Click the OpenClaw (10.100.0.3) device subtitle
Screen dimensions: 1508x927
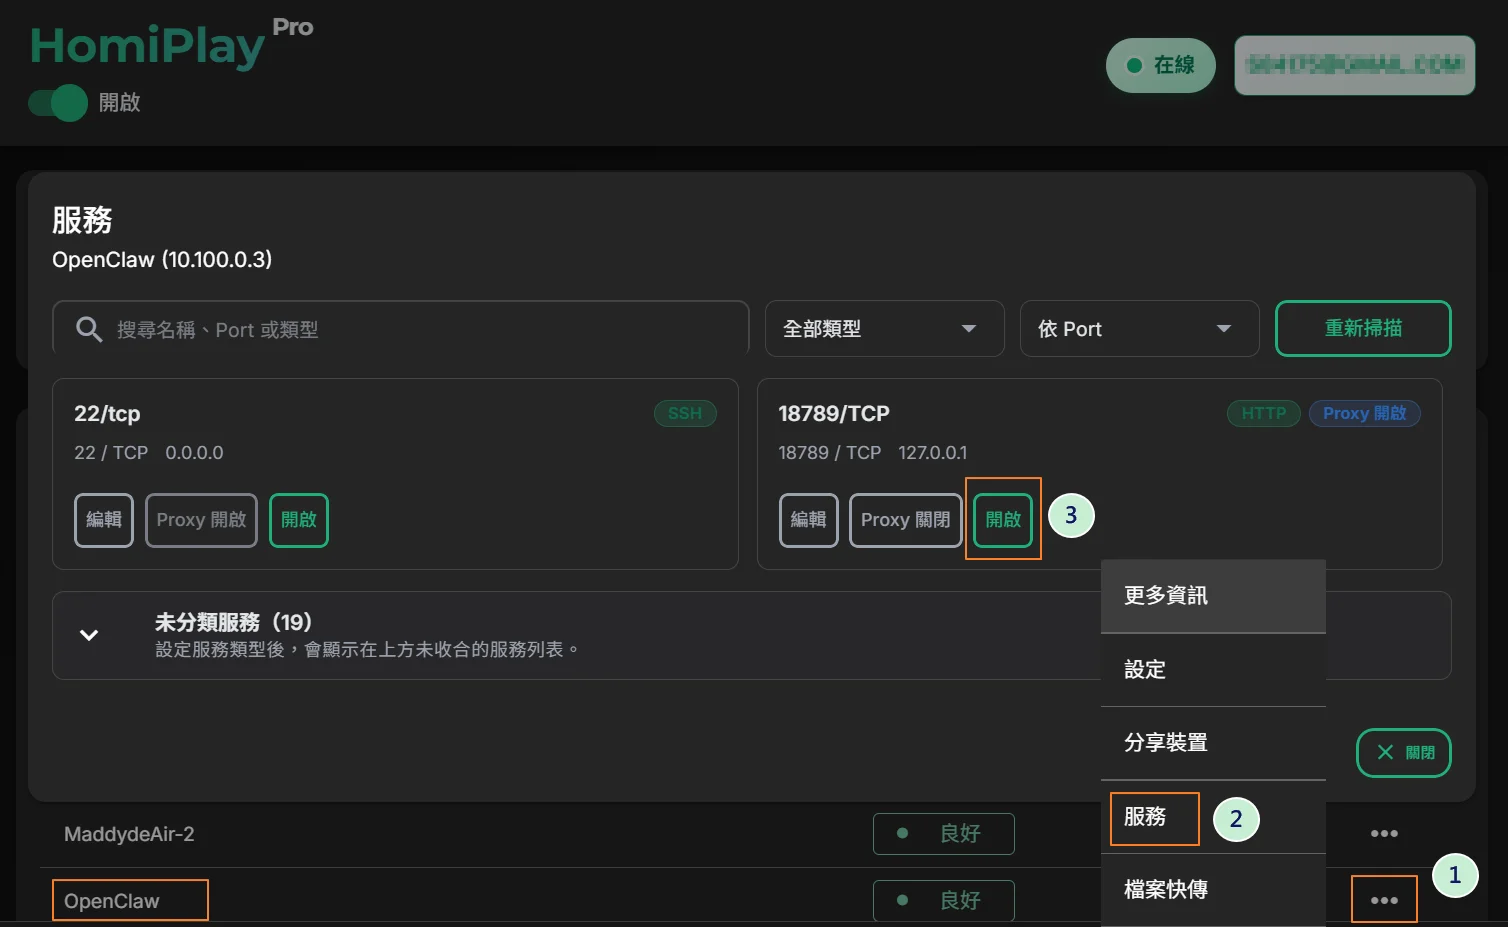(x=162, y=260)
